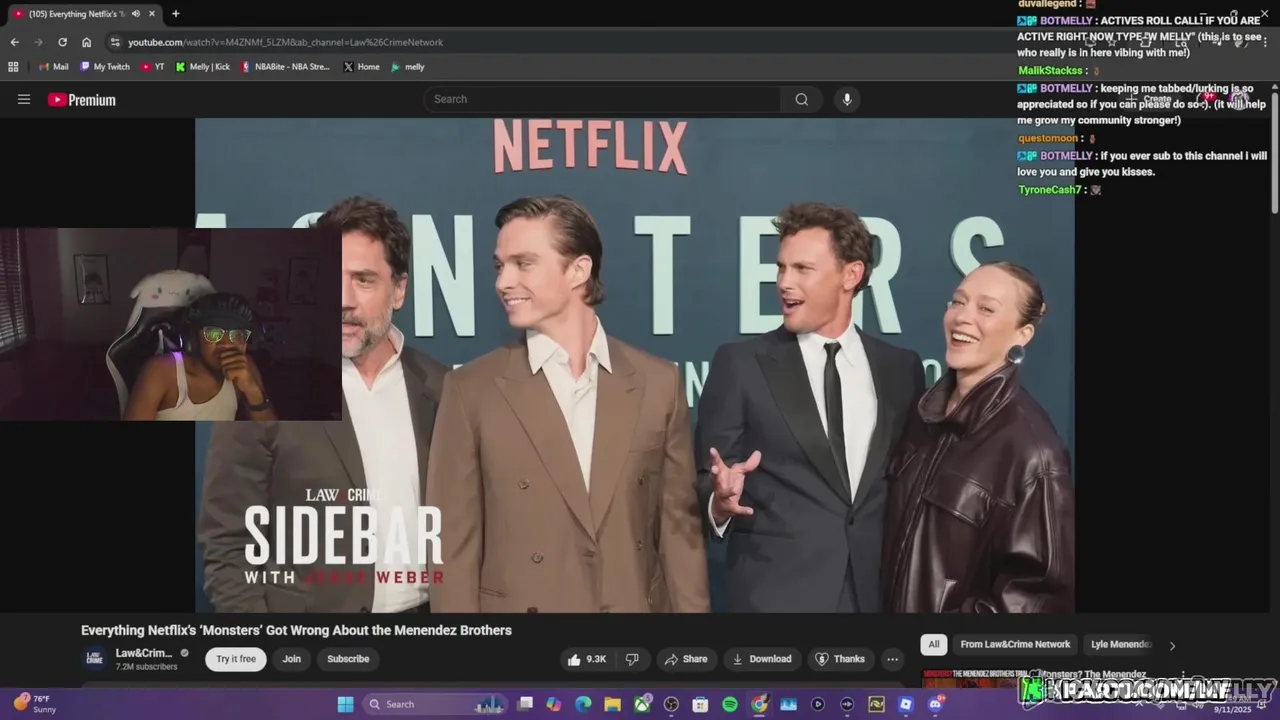The width and height of the screenshot is (1280, 720).
Task: Reload the page with the refresh icon
Action: point(62,42)
